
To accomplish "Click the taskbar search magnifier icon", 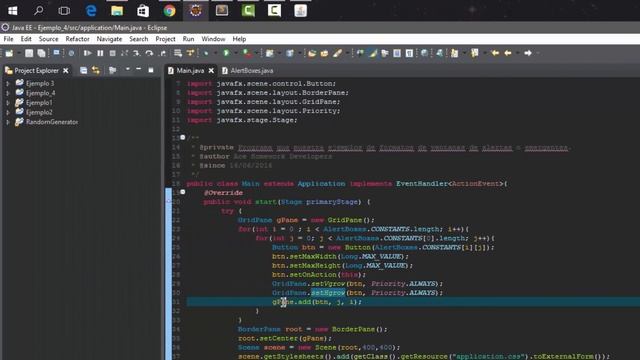I will pyautogui.click(x=38, y=11).
